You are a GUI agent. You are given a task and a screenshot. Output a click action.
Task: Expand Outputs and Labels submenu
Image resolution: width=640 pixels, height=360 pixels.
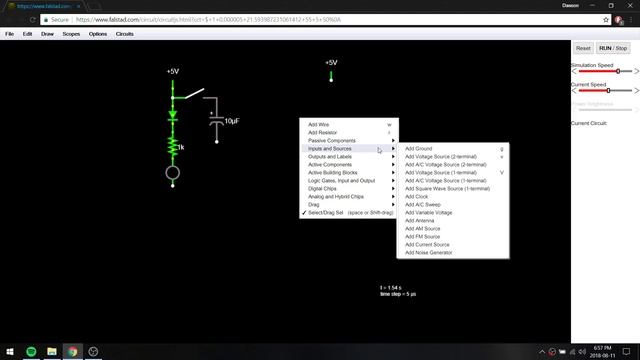point(349,157)
